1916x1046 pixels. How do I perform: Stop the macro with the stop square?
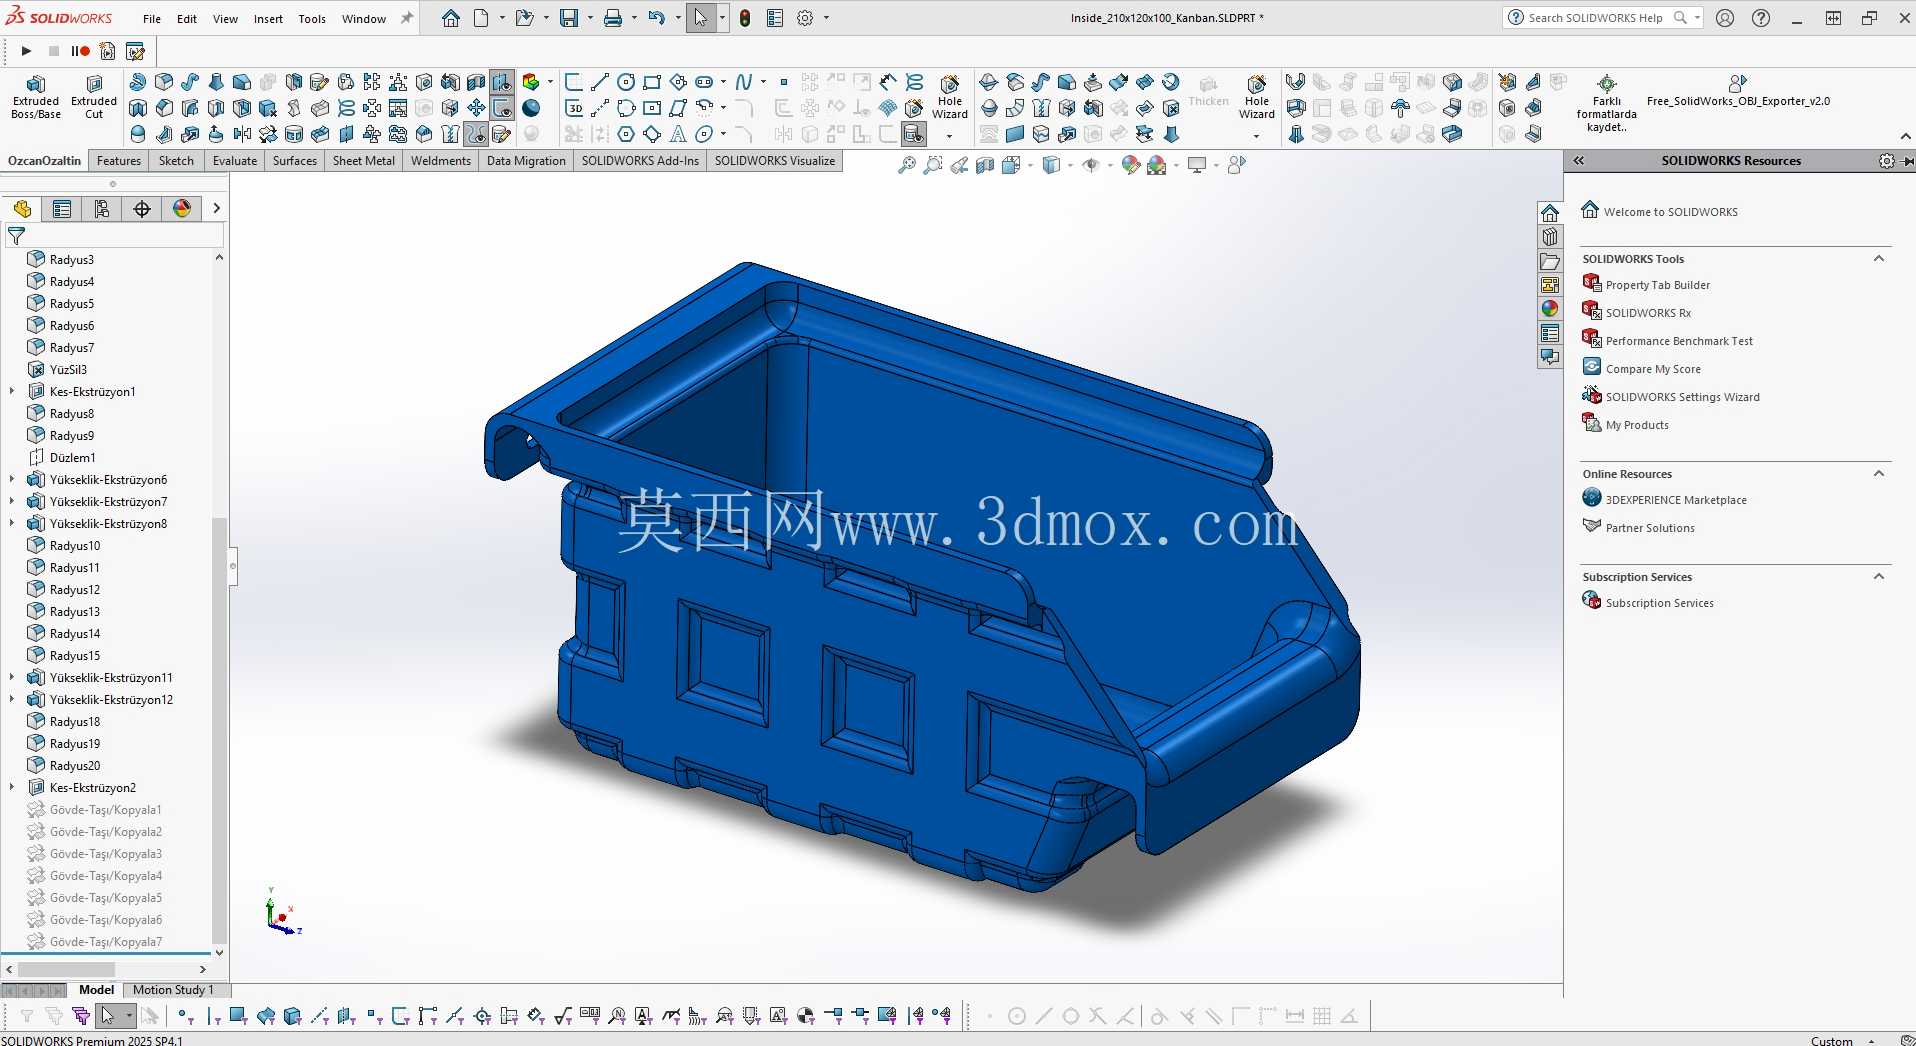(54, 51)
